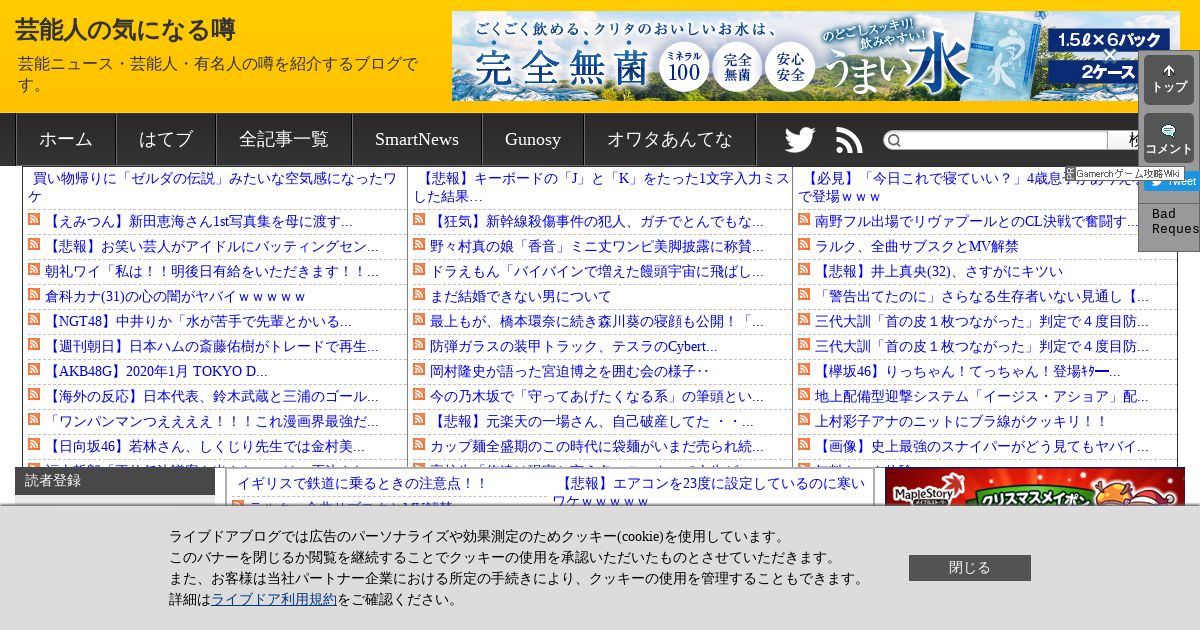Click the クリタ water banner advertisement
Screen dimensions: 1200x630
[x=815, y=56]
